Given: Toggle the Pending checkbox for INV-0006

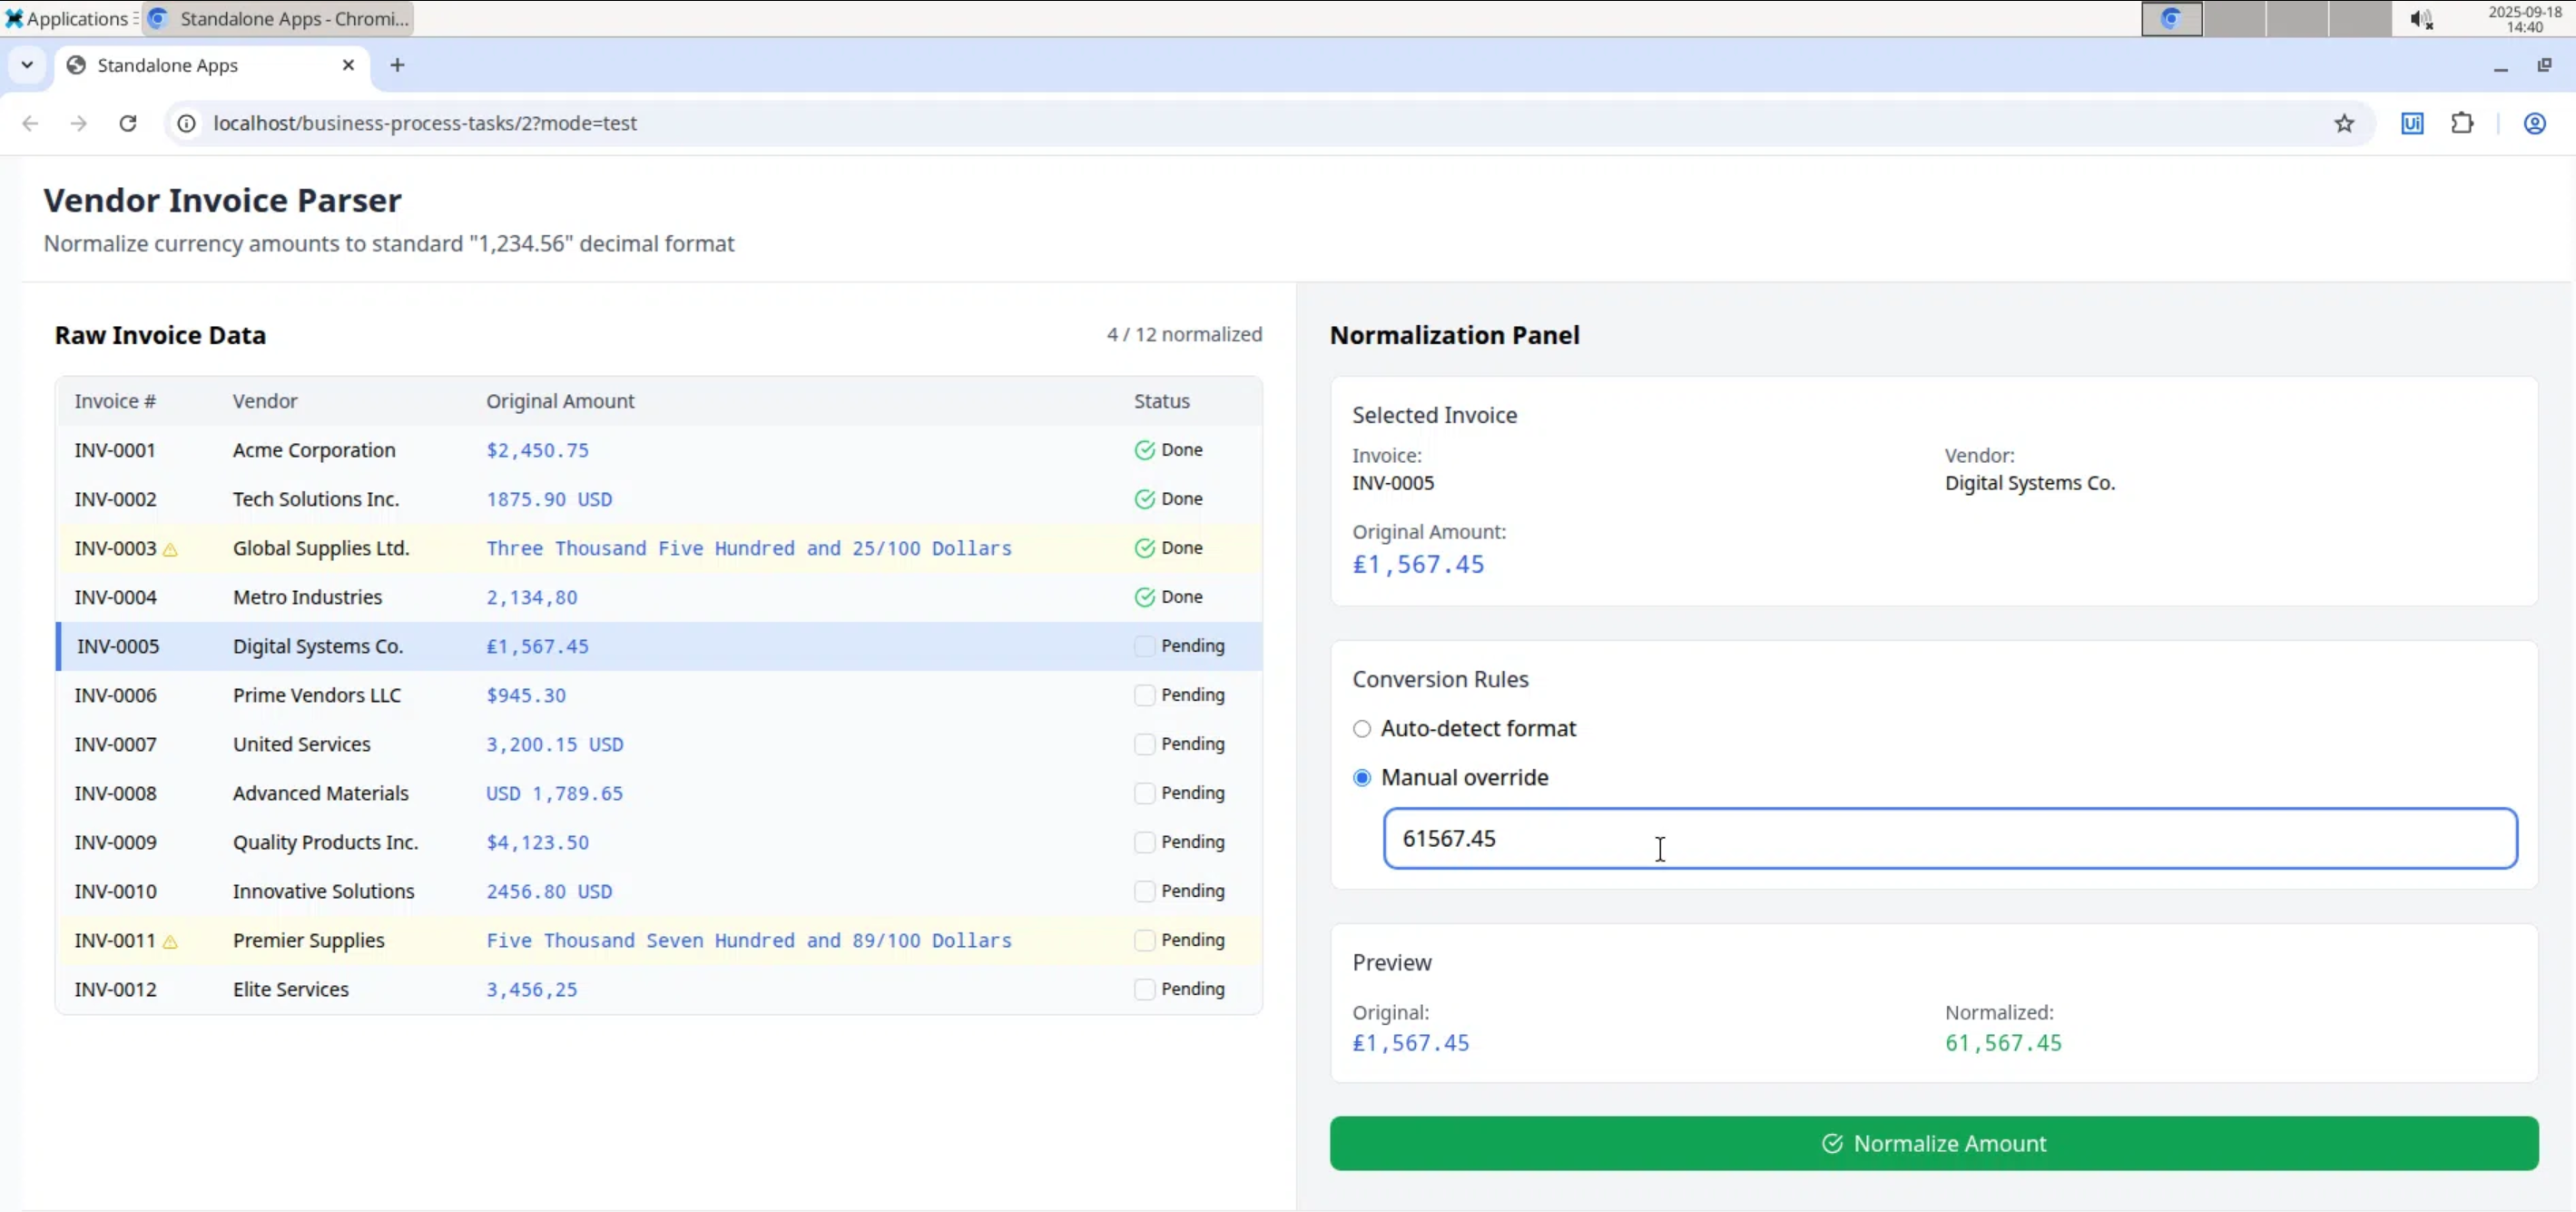Looking at the screenshot, I should click(x=1144, y=695).
